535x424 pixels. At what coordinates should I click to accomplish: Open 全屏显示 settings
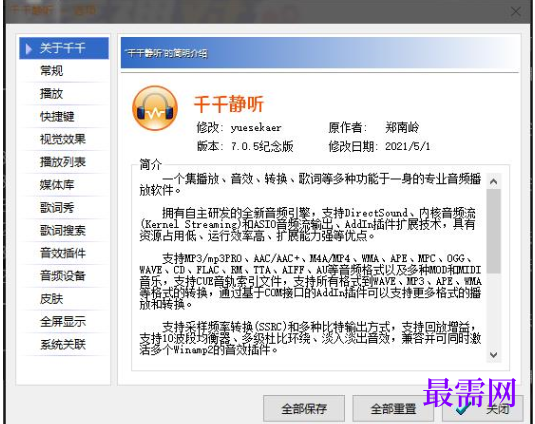(64, 322)
